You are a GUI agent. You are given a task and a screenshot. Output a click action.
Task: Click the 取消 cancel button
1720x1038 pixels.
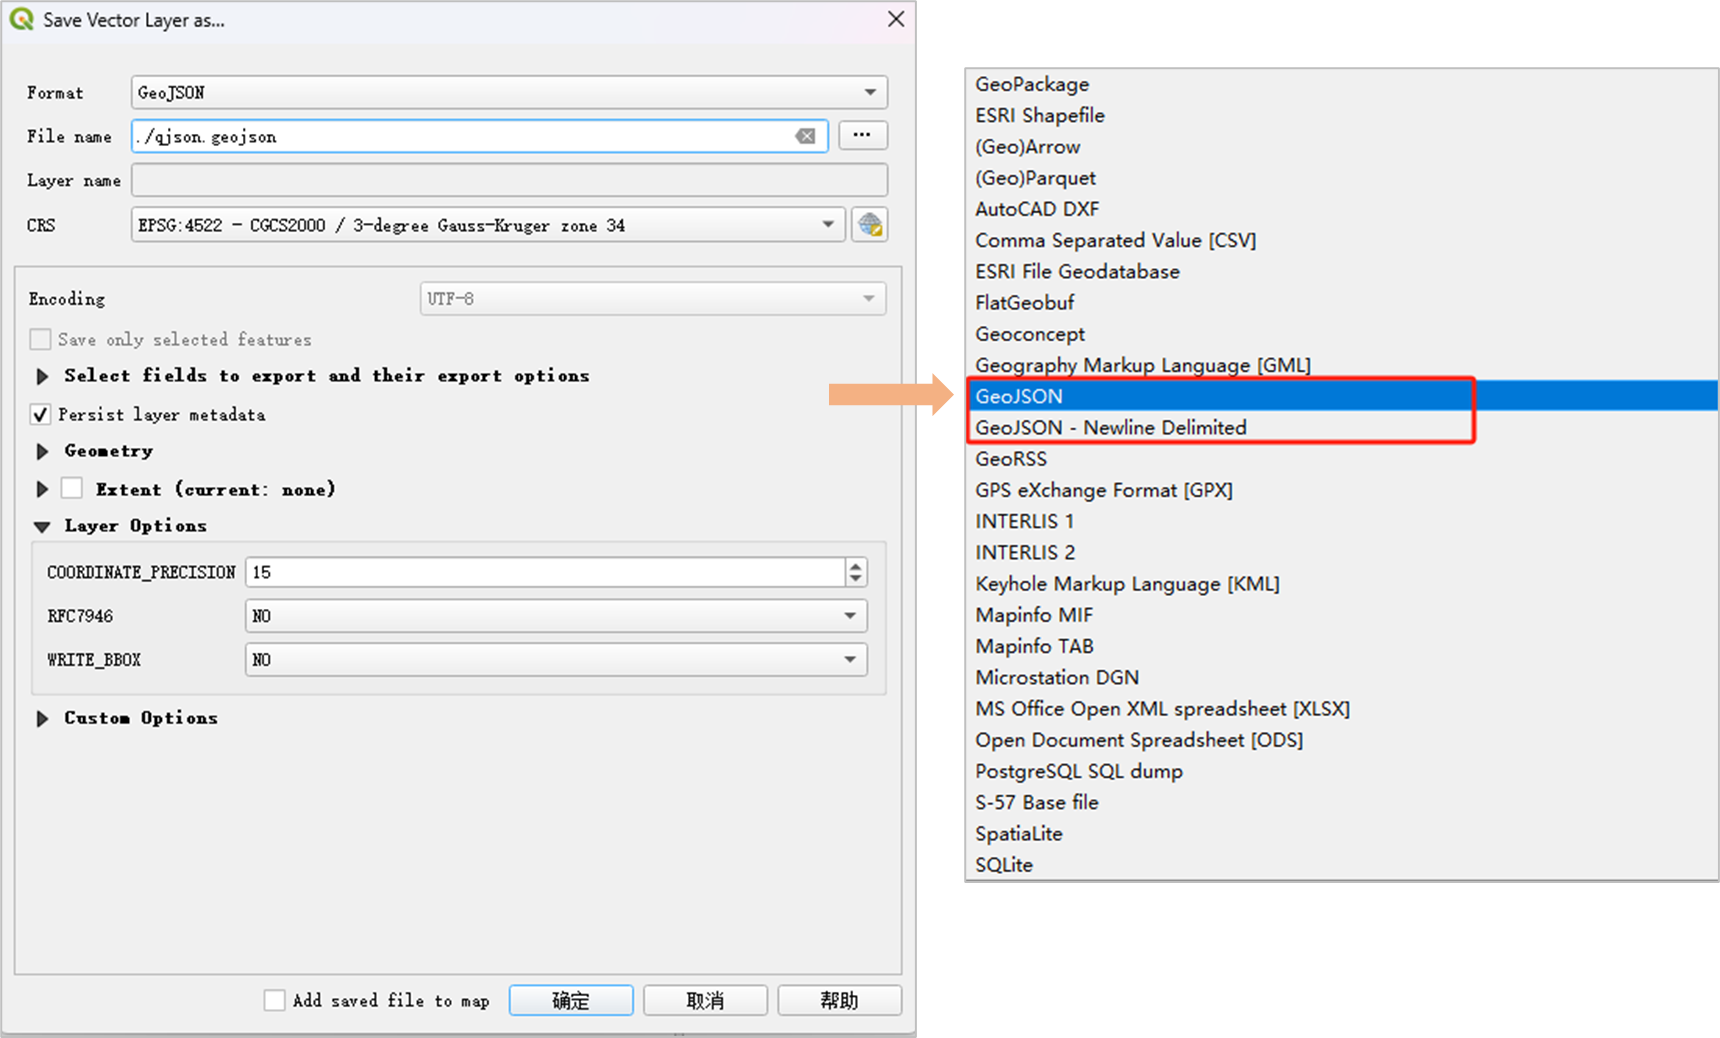tap(705, 1000)
